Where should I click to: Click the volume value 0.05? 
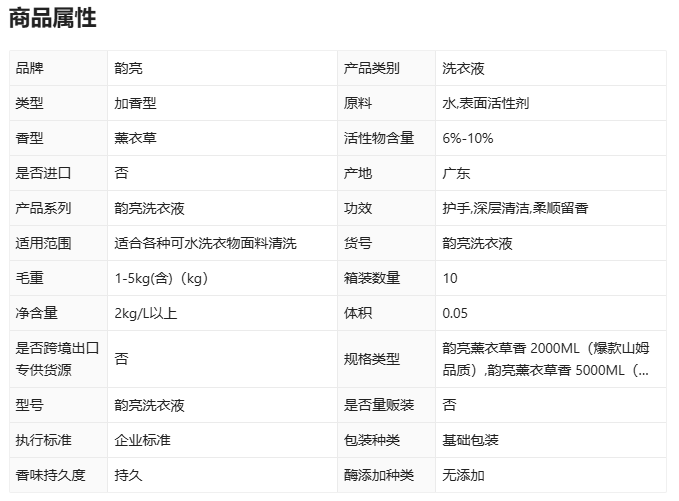455,313
